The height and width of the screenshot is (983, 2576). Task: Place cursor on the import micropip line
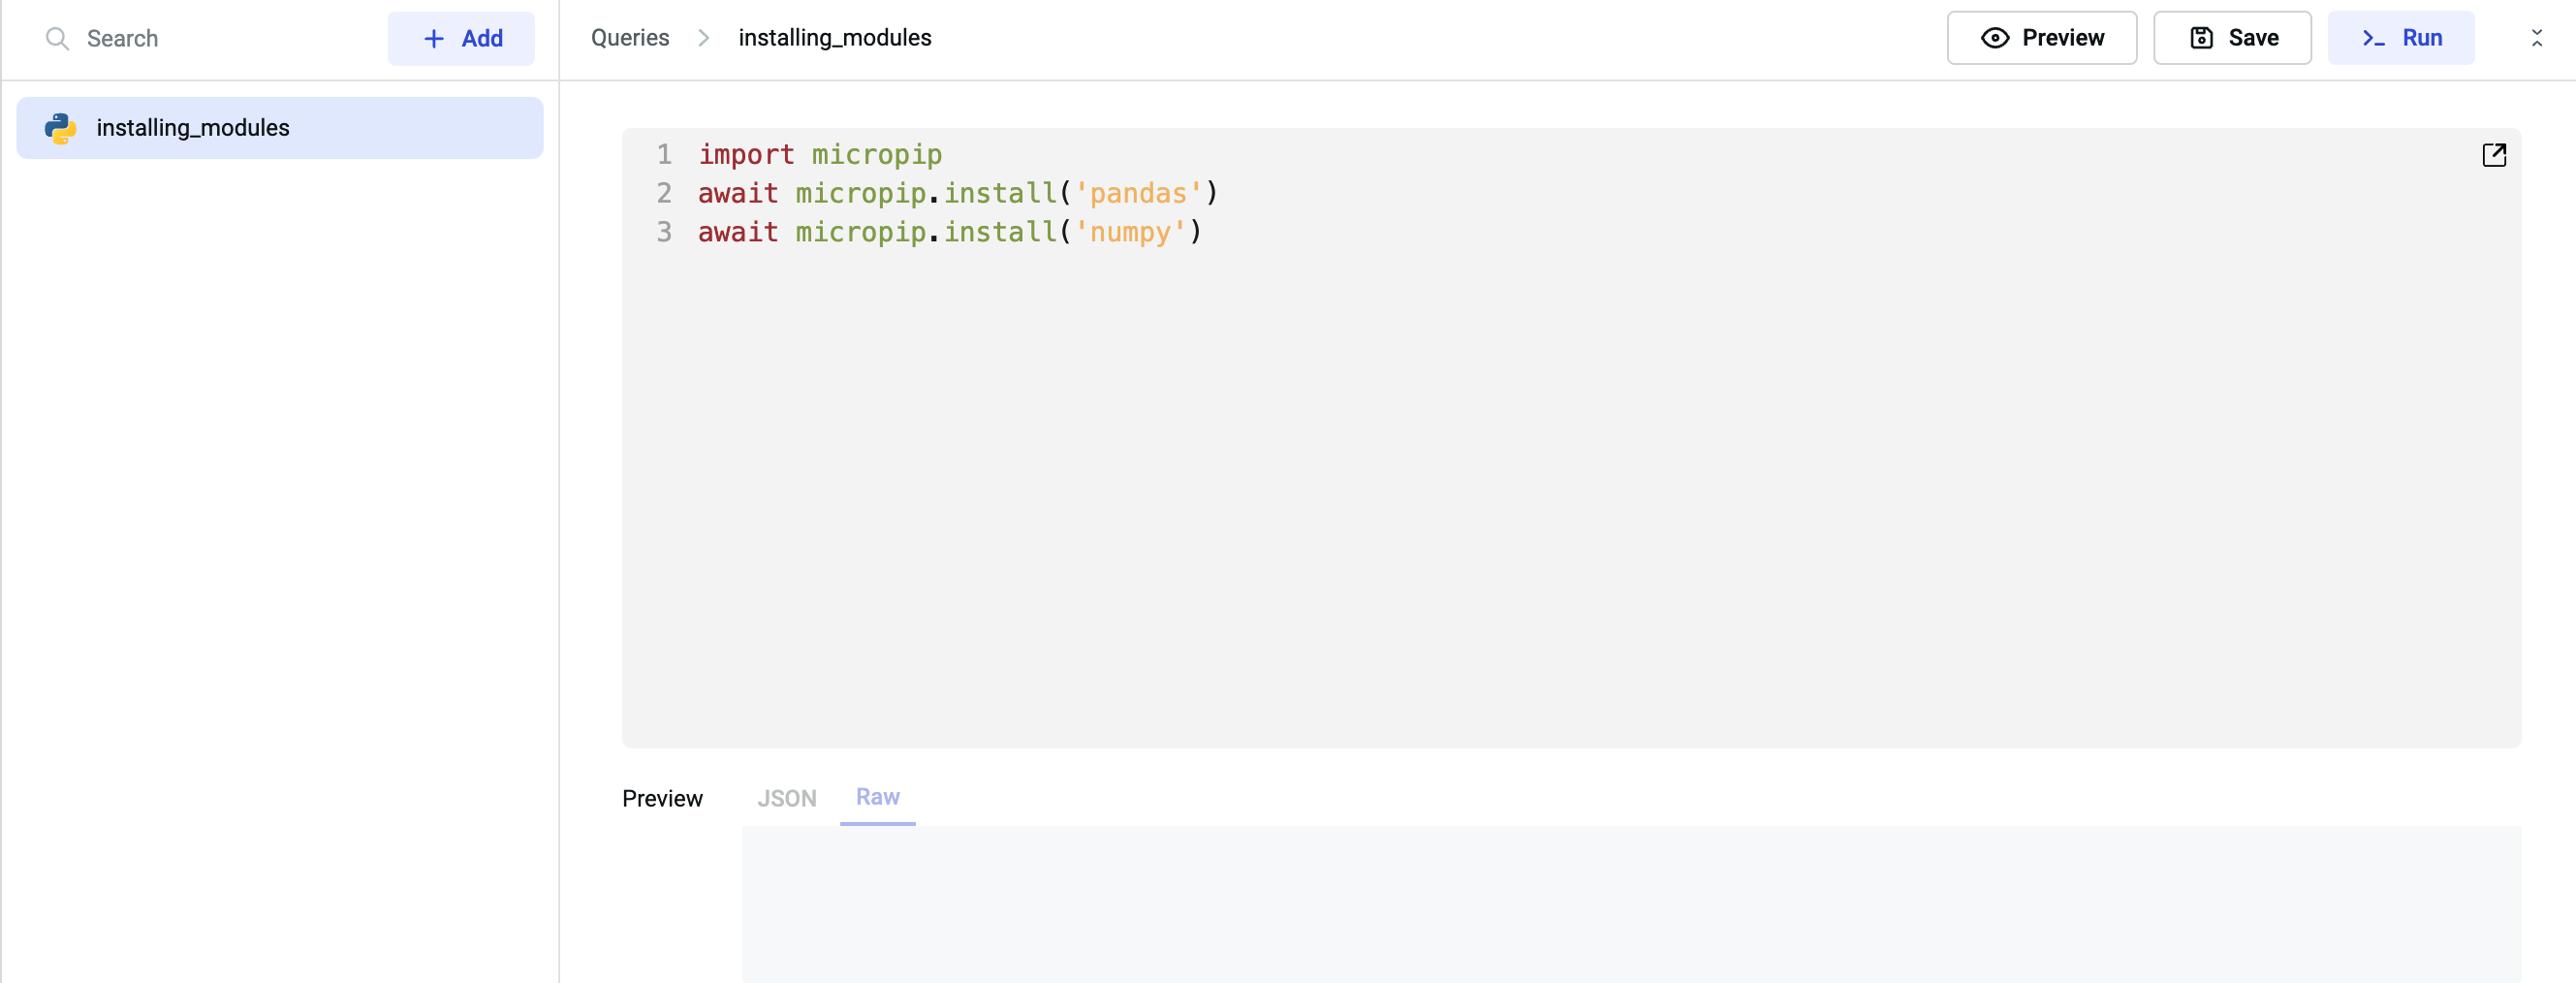(820, 155)
